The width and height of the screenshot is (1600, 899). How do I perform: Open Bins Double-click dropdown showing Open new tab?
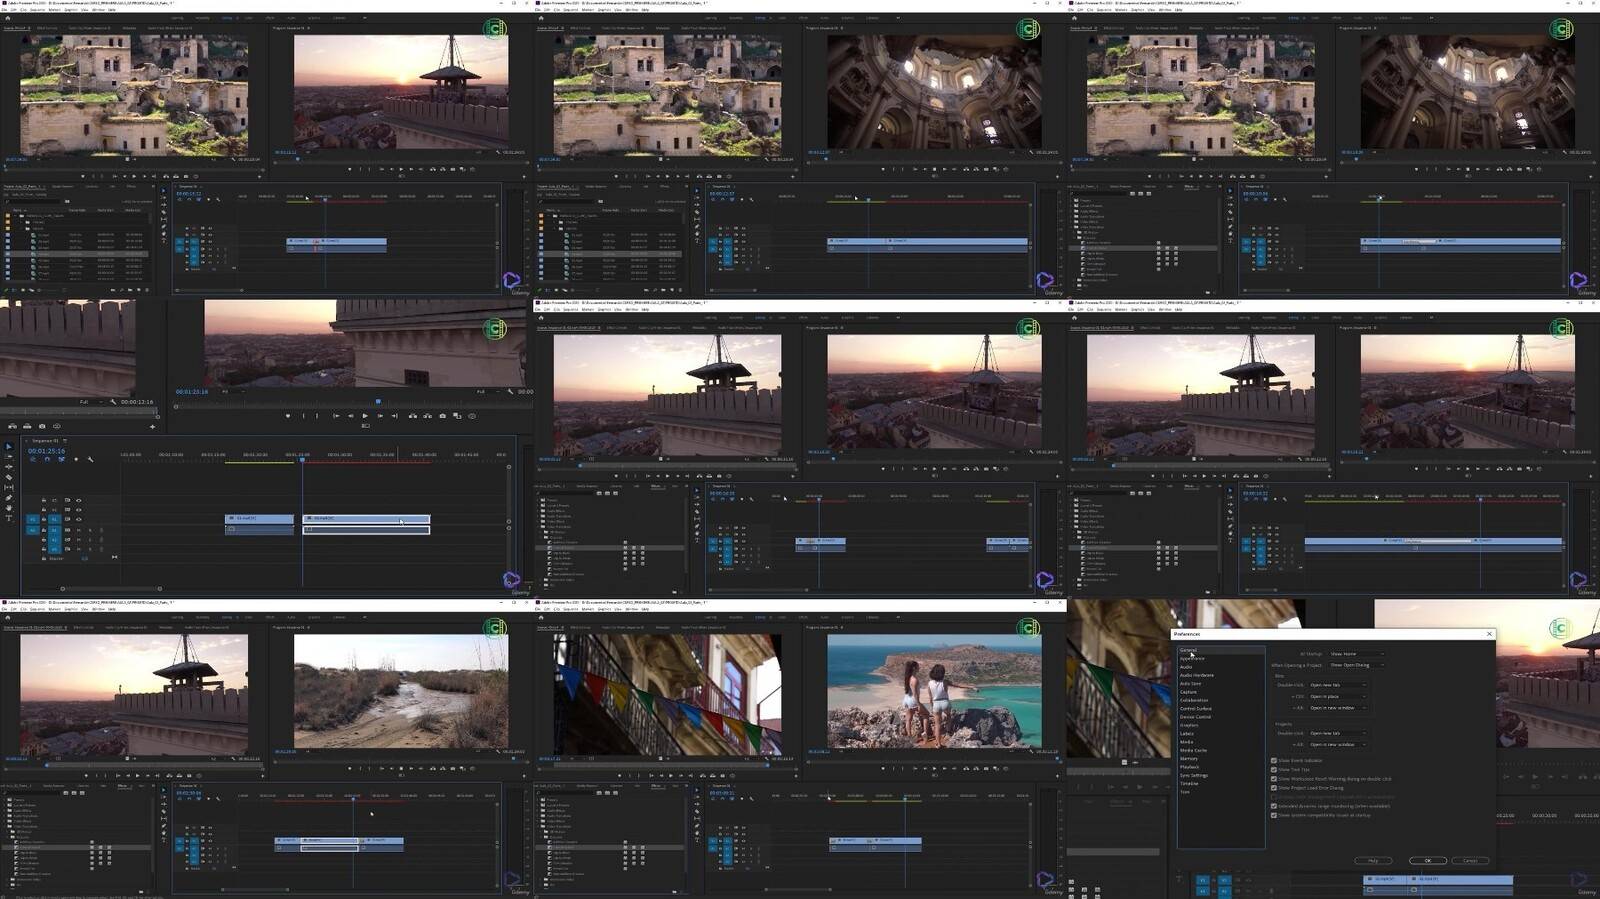(1337, 685)
